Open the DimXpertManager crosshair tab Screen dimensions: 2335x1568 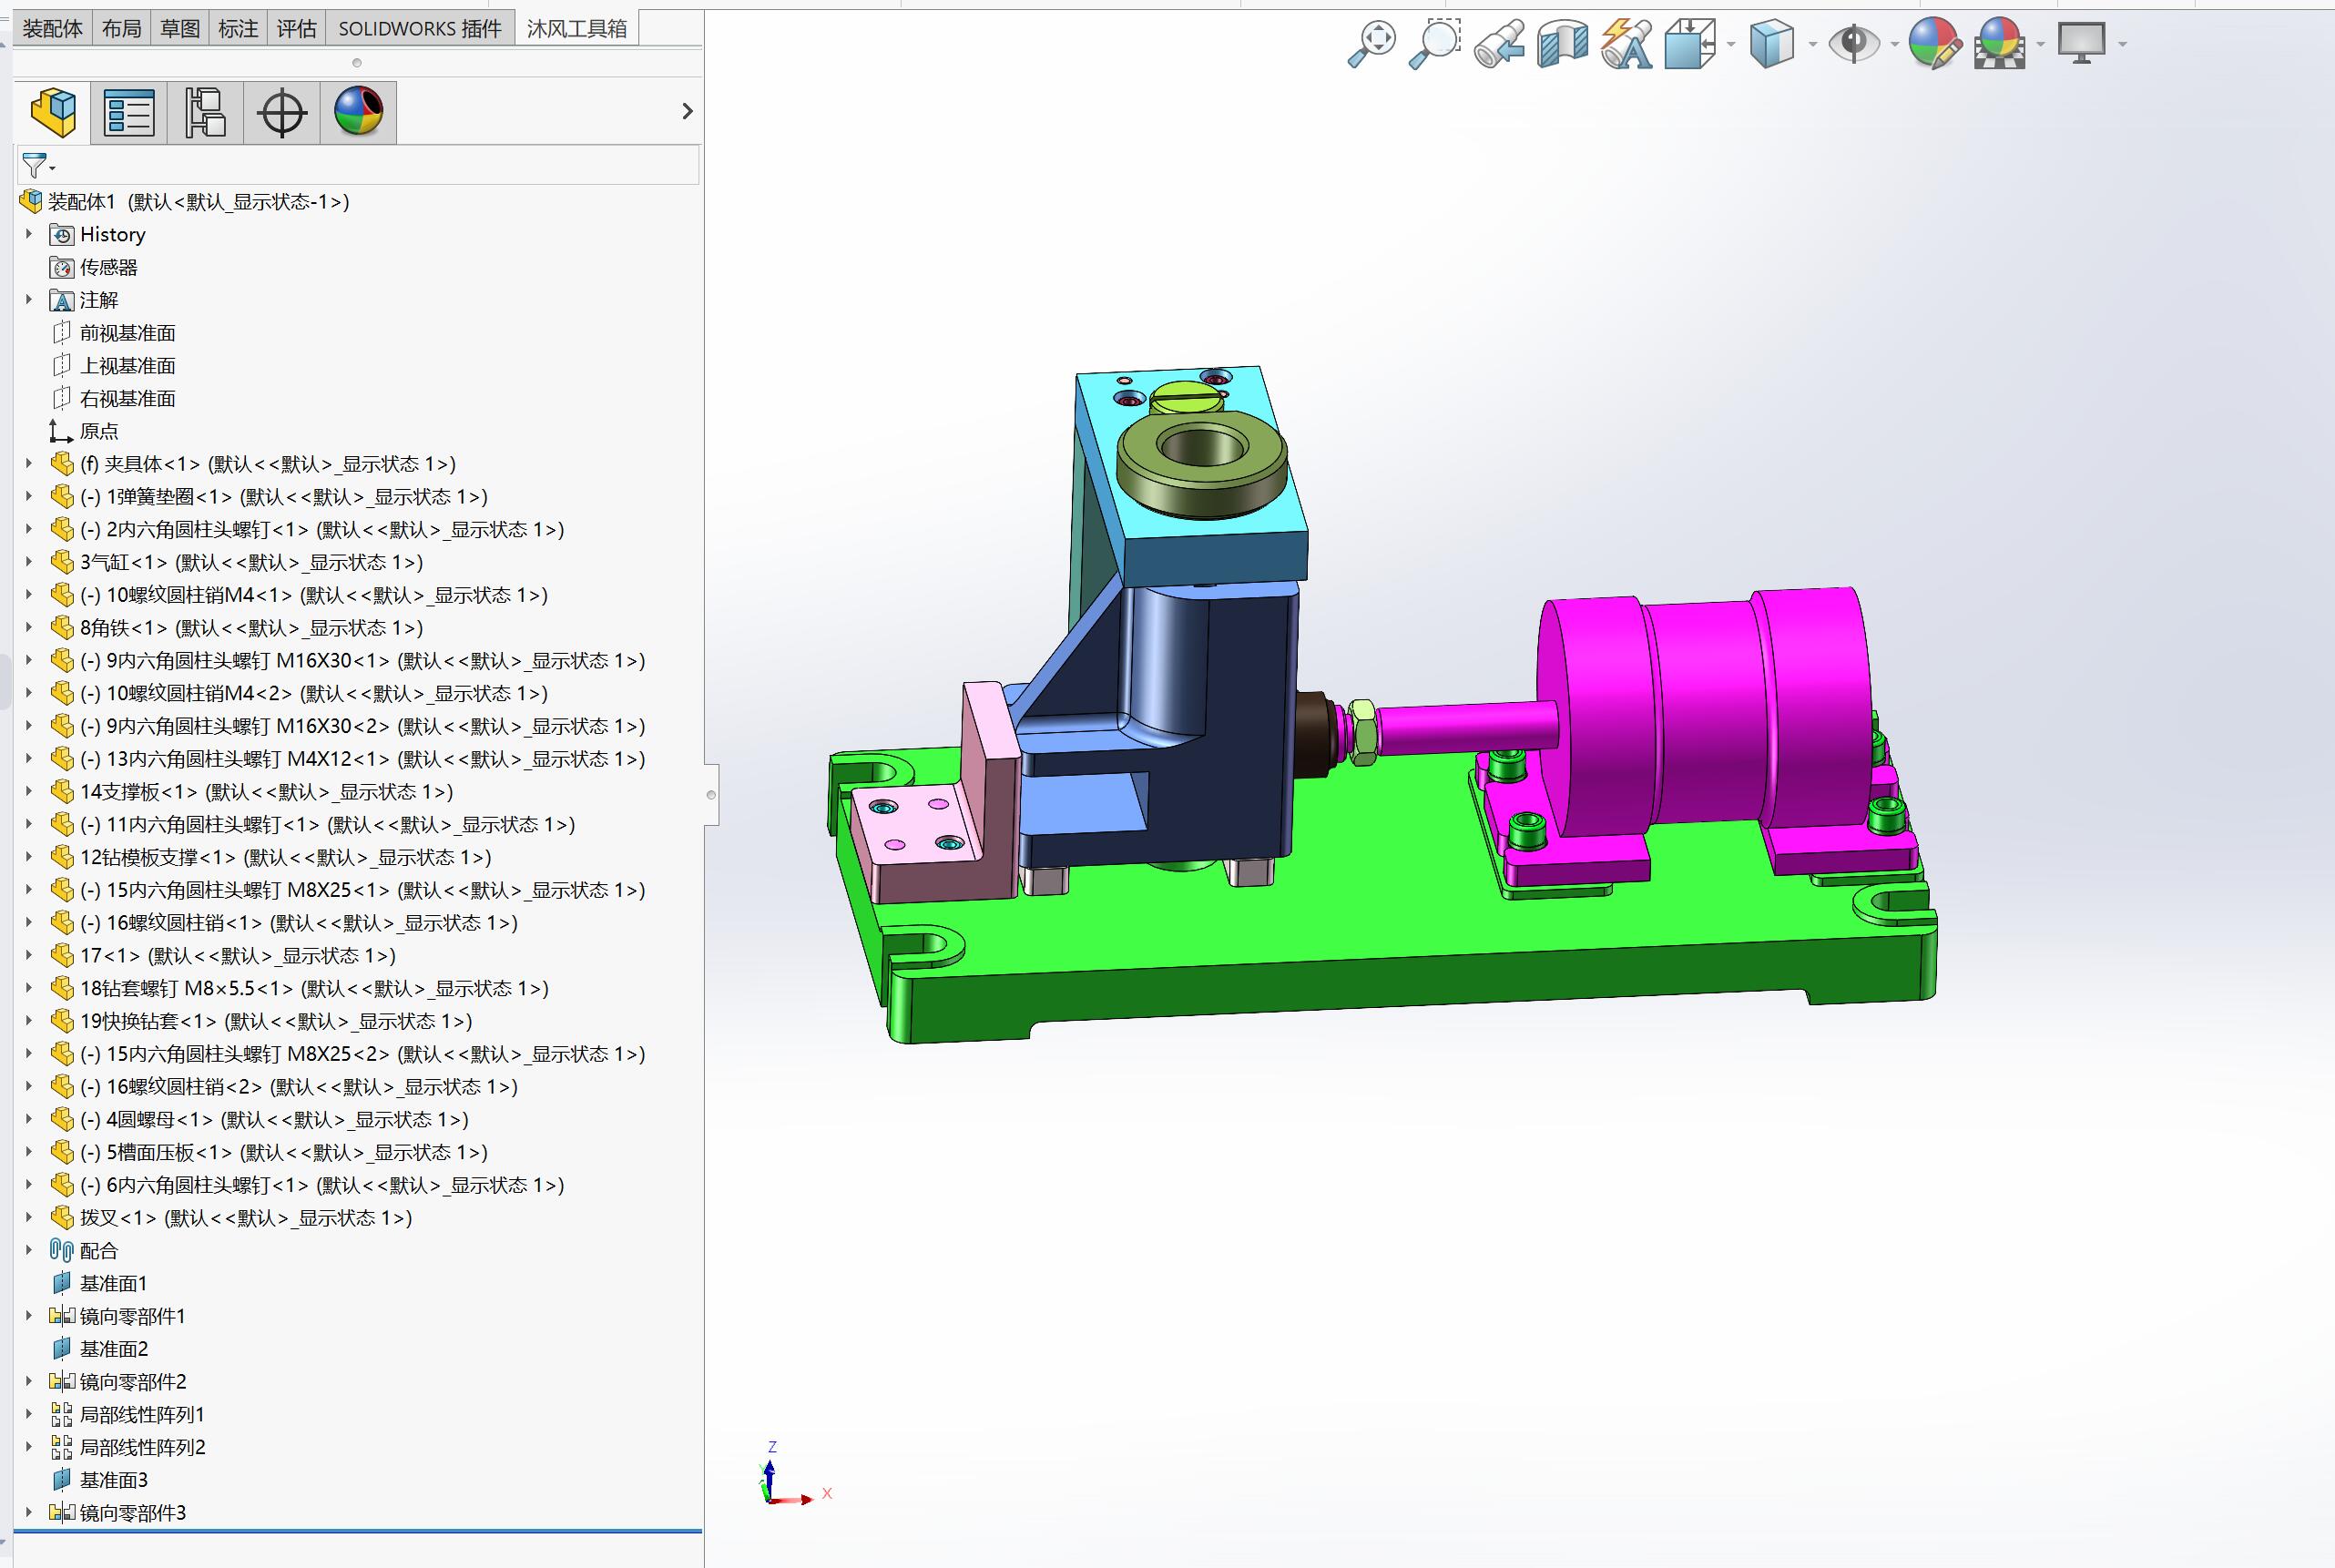tap(281, 111)
